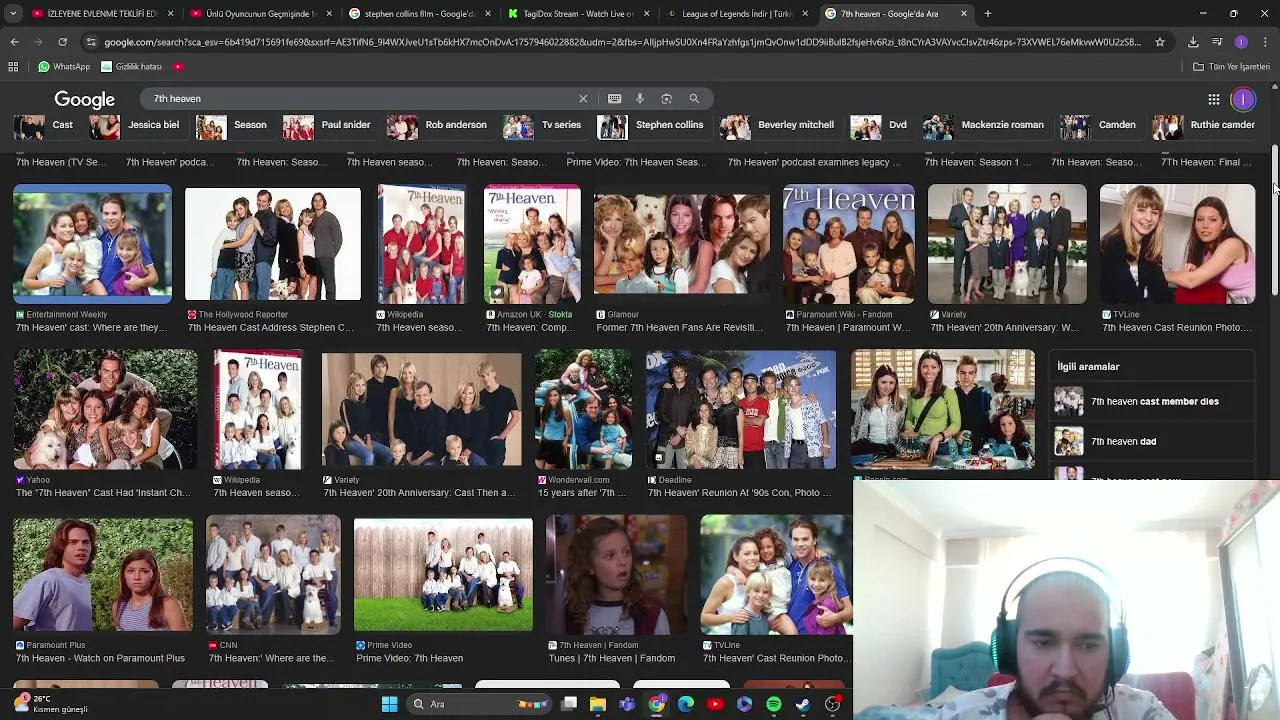Open Chrome's three-dot menu
Viewport: 1280px width, 720px height.
[x=1265, y=42]
